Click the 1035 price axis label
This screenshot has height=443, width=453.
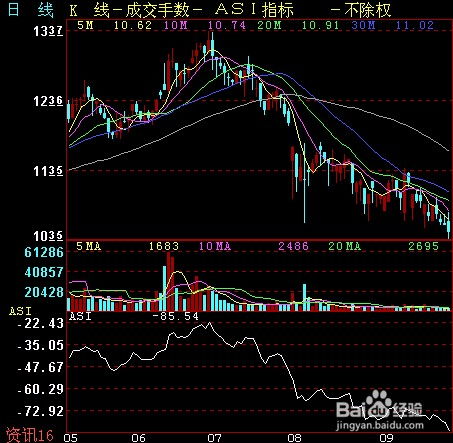[48, 236]
